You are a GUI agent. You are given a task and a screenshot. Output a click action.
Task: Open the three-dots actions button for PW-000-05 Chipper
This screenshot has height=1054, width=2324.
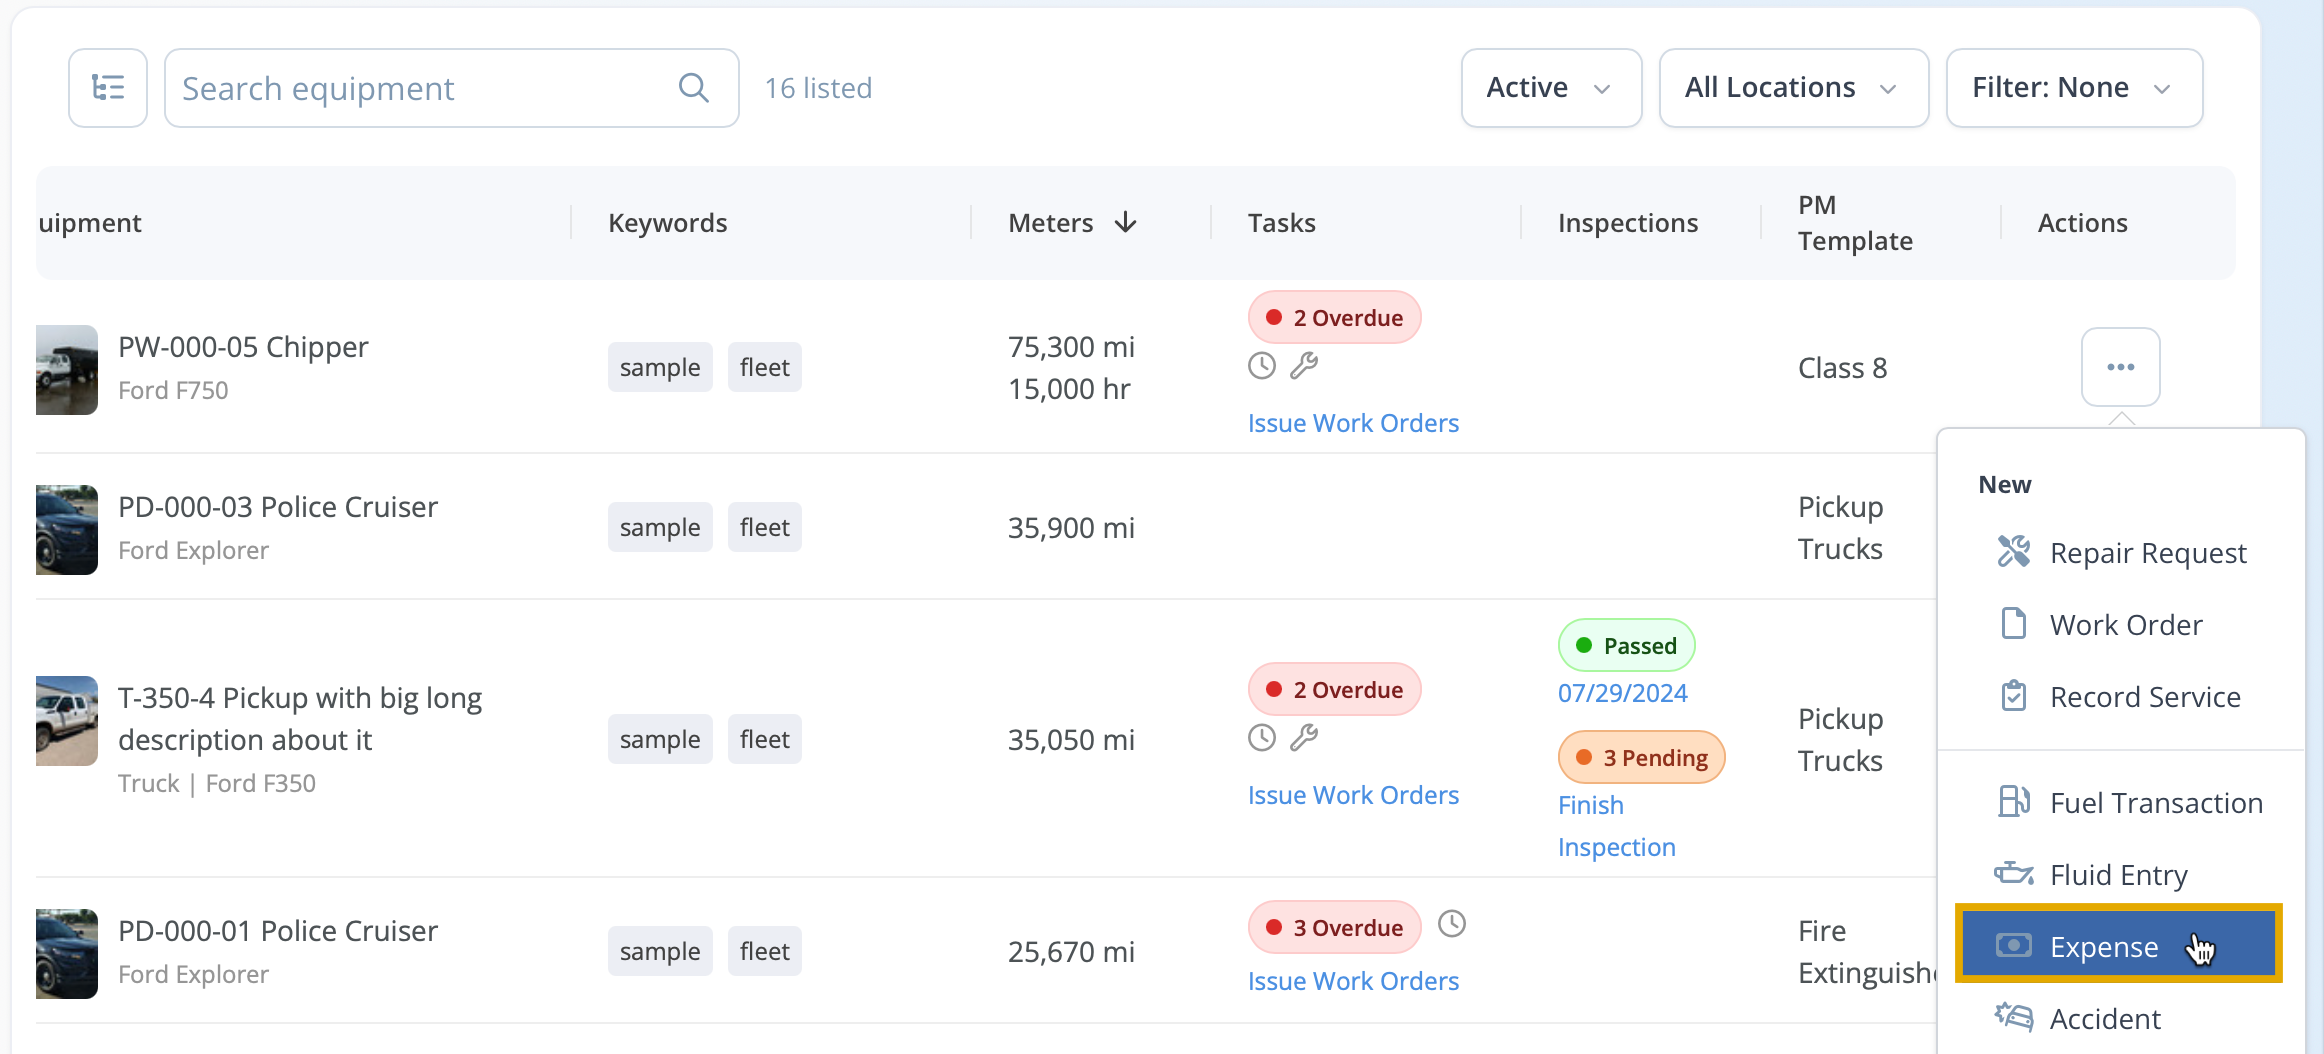tap(2120, 367)
